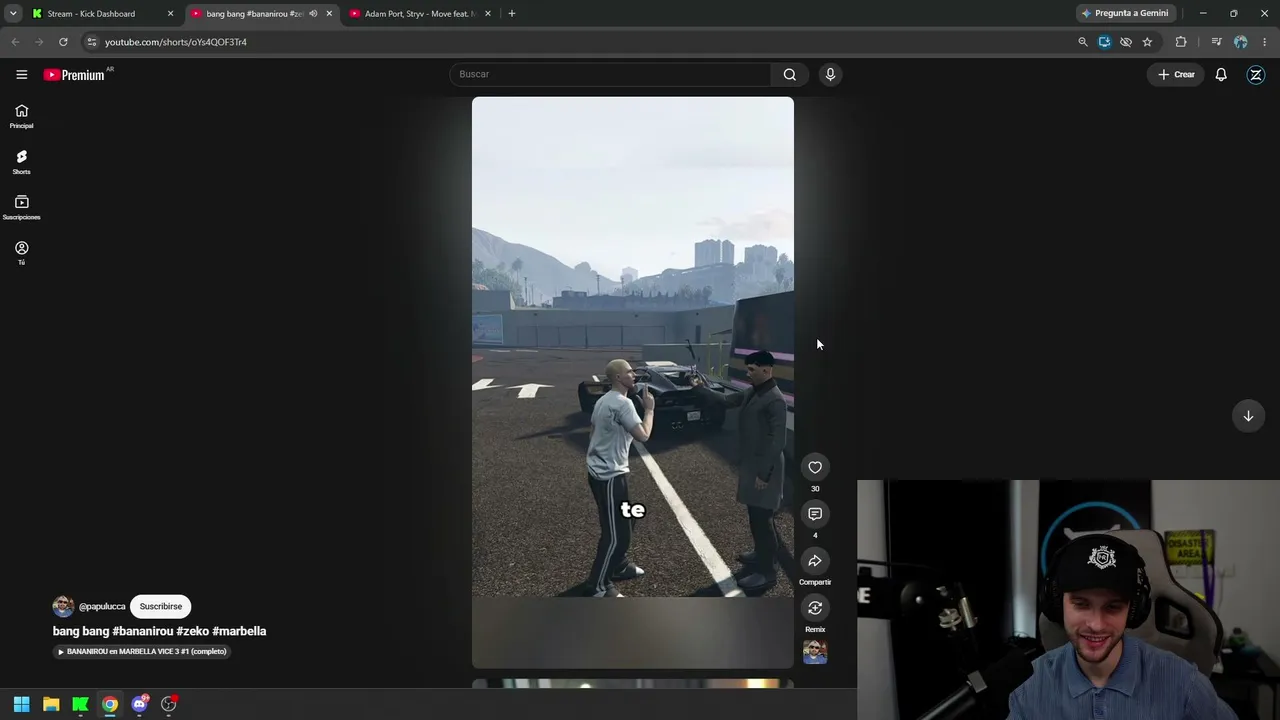The height and width of the screenshot is (720, 1280).
Task: Like the bang bang short
Action: coord(815,467)
